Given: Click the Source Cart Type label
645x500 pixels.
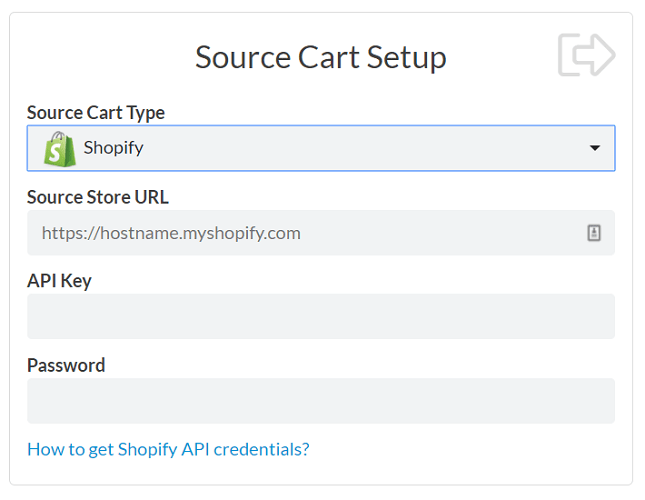Looking at the screenshot, I should [x=96, y=112].
